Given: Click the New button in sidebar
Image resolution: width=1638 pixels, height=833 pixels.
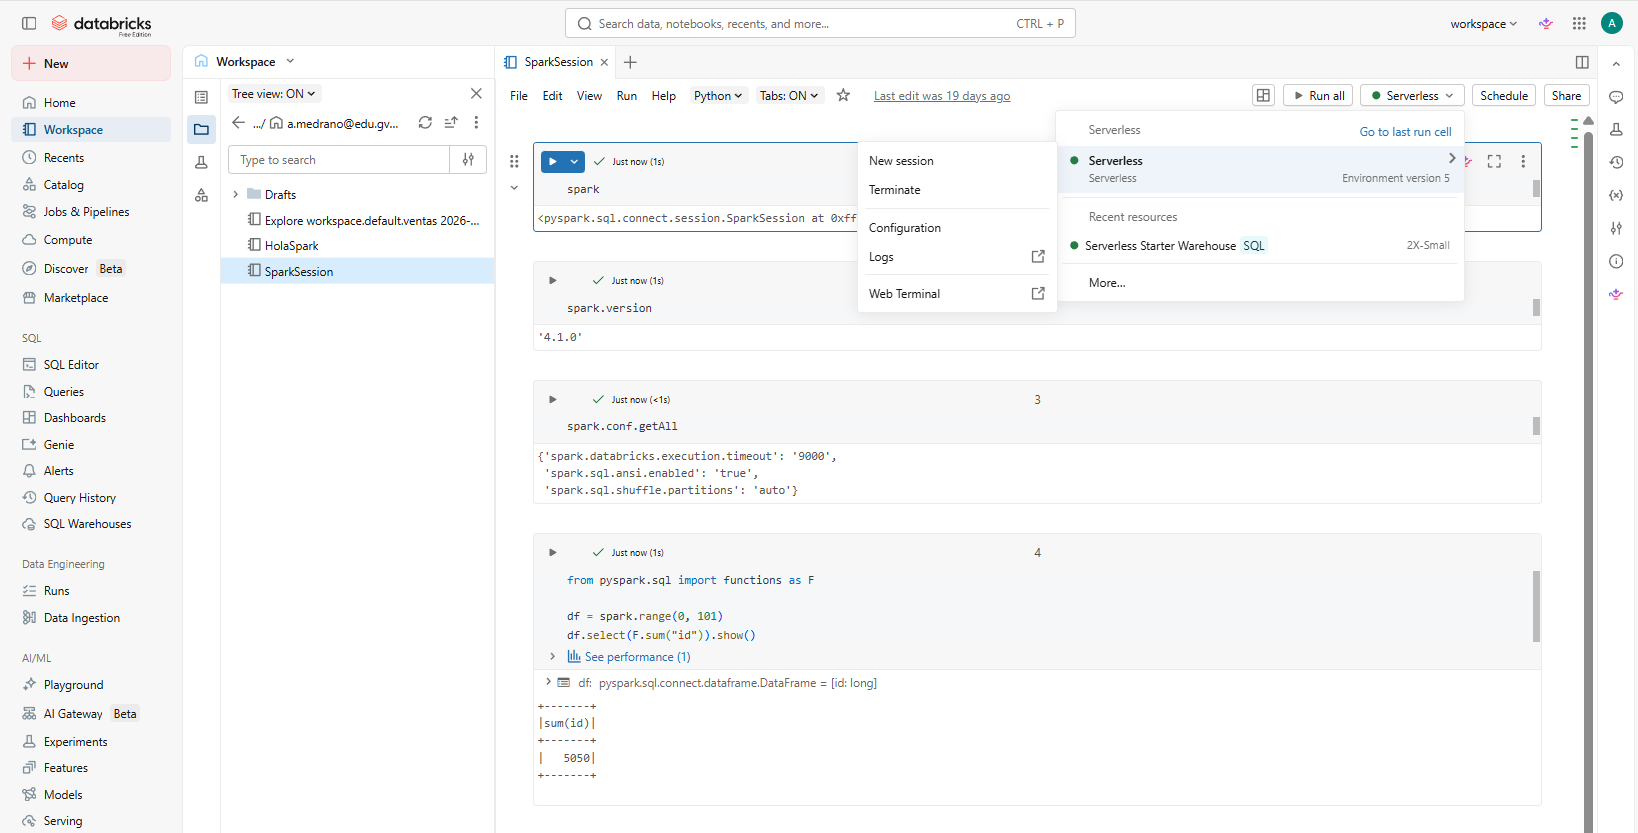Looking at the screenshot, I should click(91, 63).
